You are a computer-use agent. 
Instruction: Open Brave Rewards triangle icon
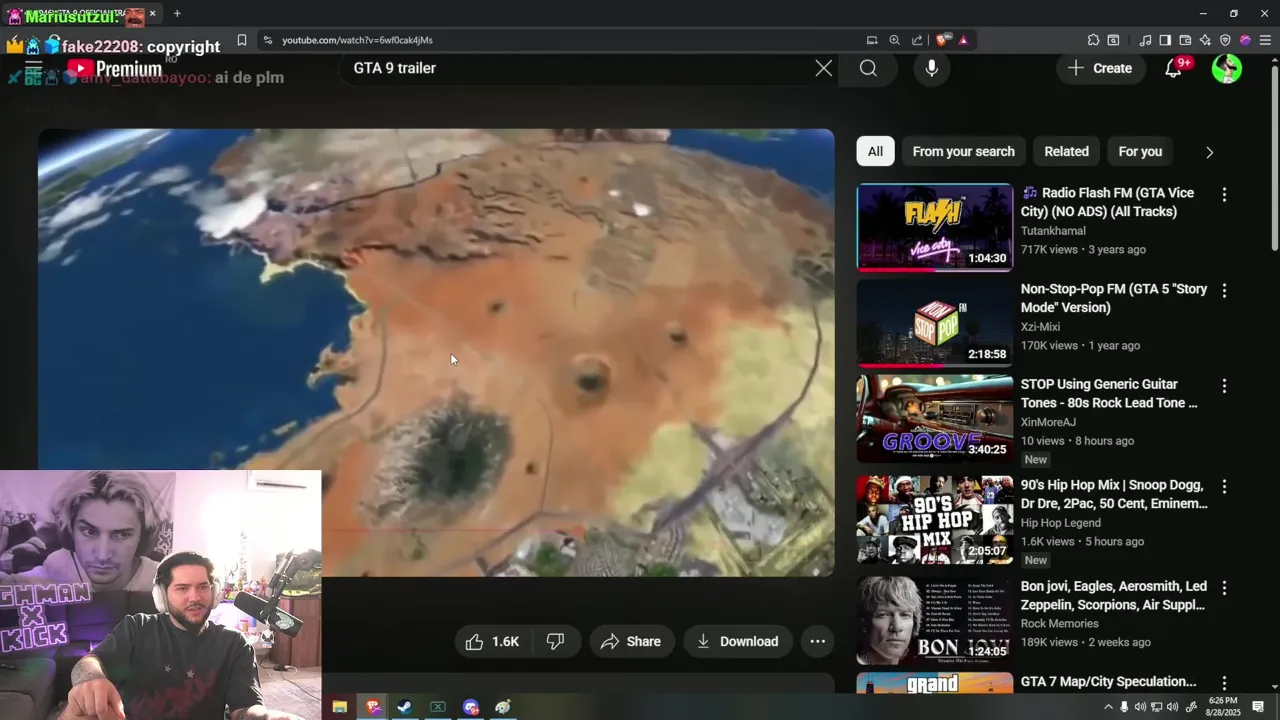[963, 40]
